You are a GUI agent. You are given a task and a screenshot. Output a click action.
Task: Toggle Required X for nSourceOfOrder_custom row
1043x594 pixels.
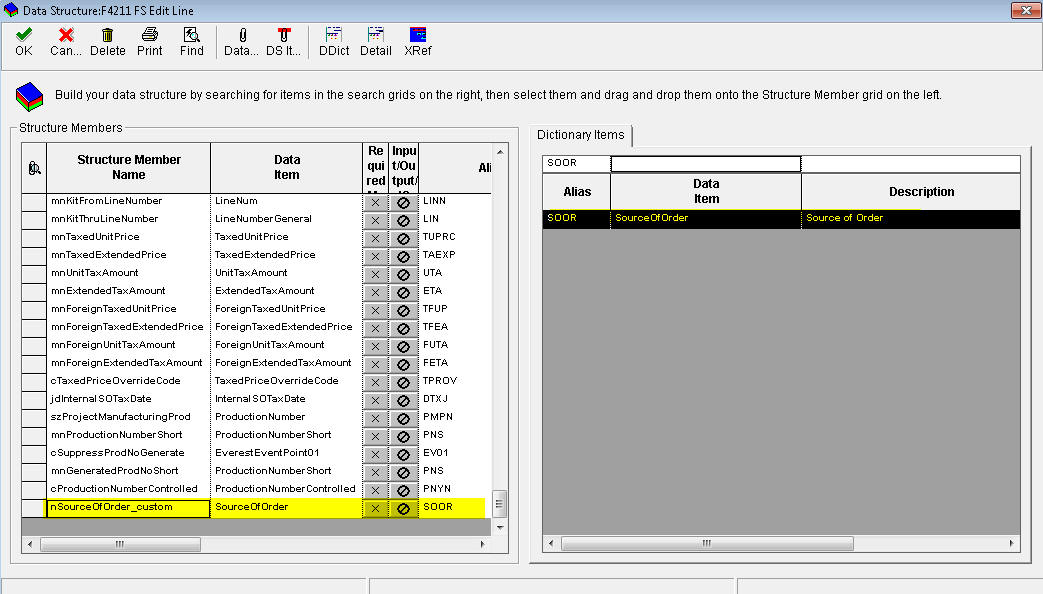tap(375, 508)
